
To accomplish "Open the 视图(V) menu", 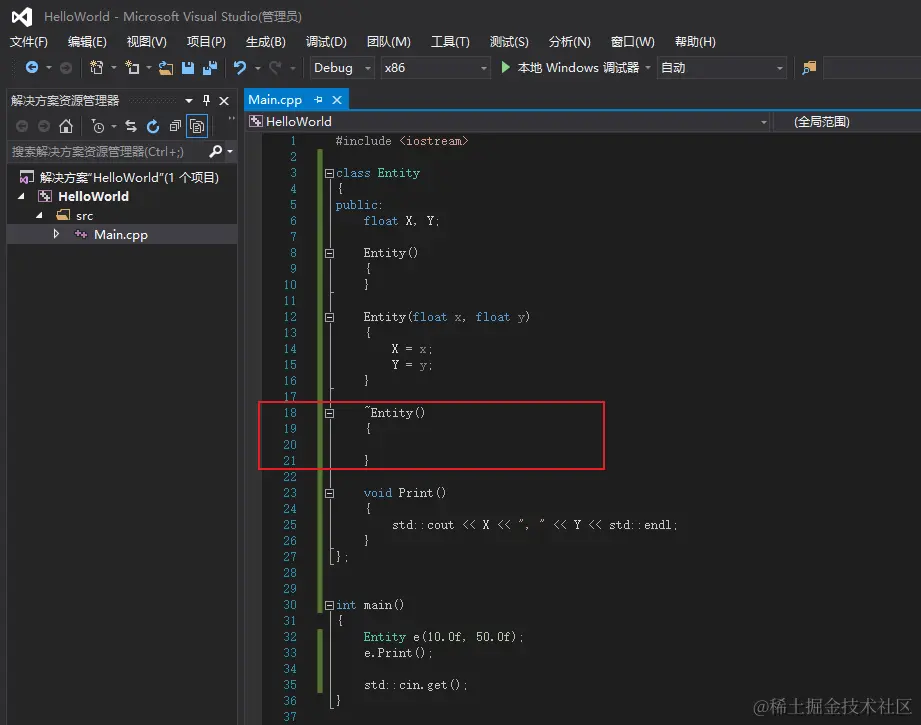I will pyautogui.click(x=147, y=42).
